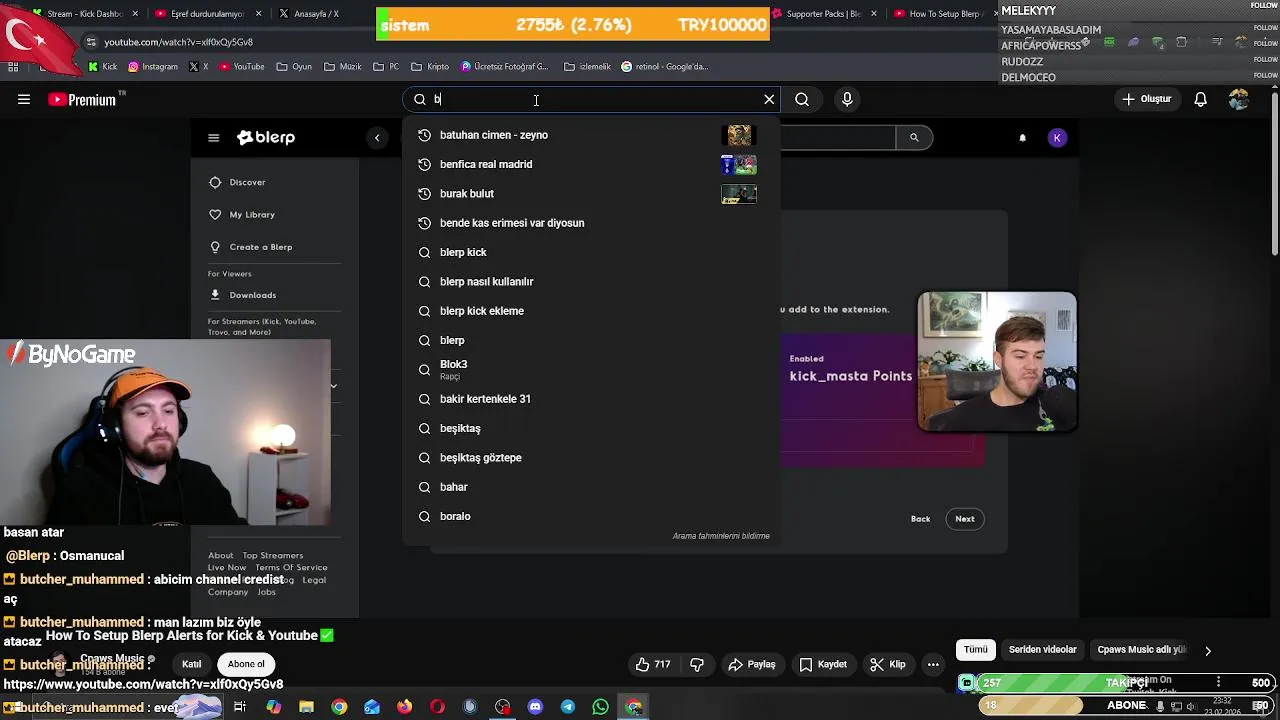
Task: Dislike the video with thumbs down
Action: click(x=697, y=664)
